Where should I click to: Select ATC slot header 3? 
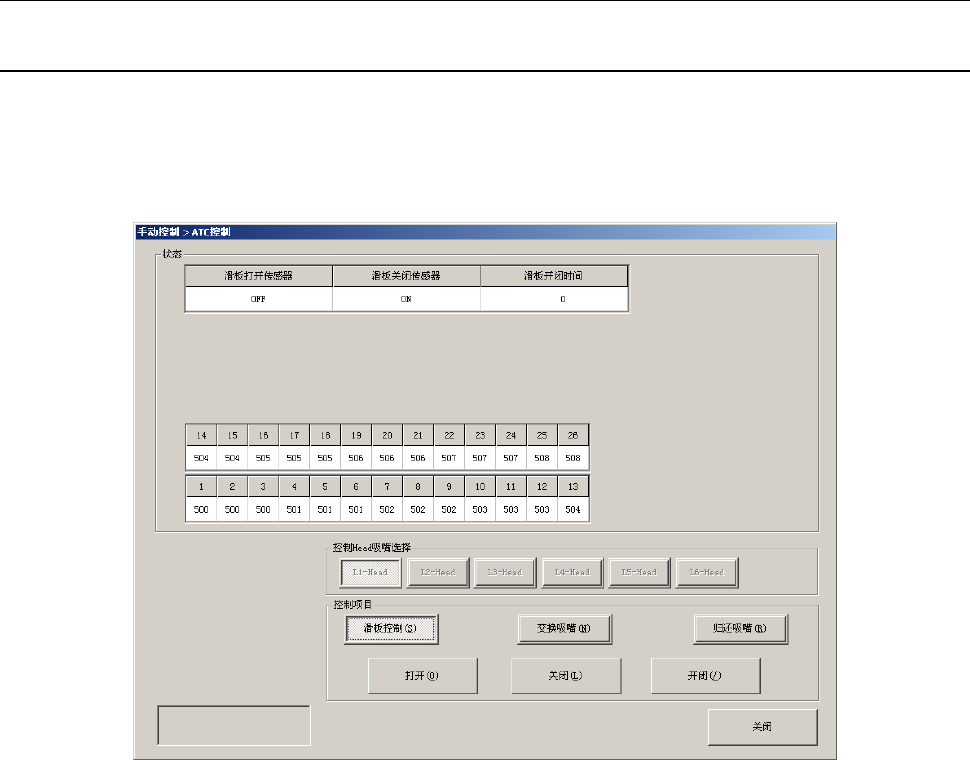click(x=263, y=487)
